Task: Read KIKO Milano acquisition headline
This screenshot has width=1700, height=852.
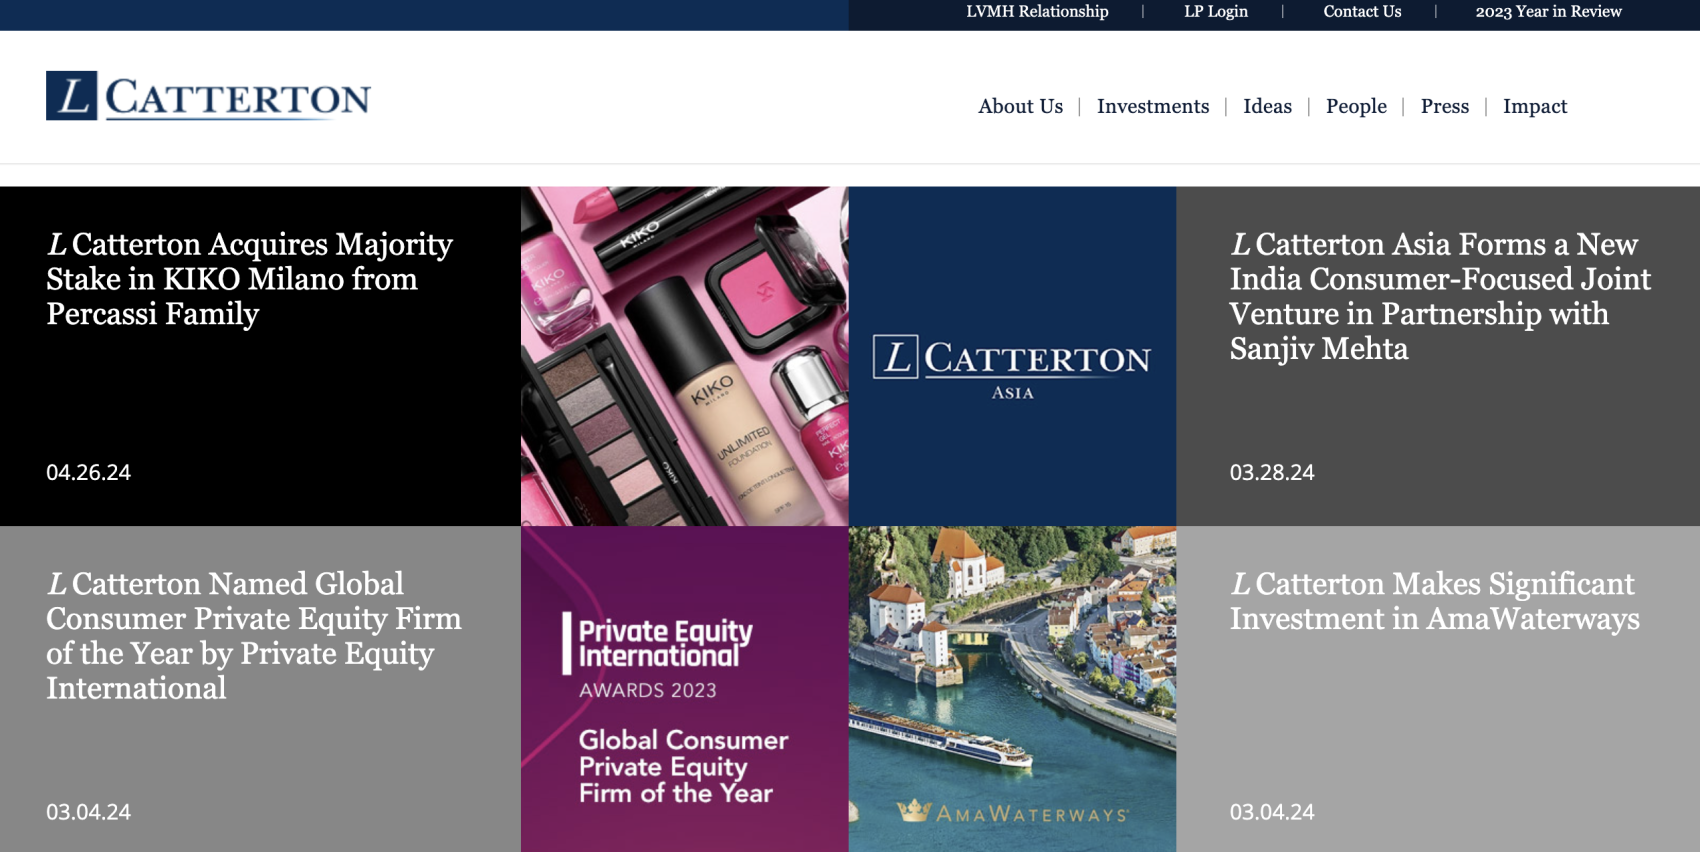Action: (249, 279)
